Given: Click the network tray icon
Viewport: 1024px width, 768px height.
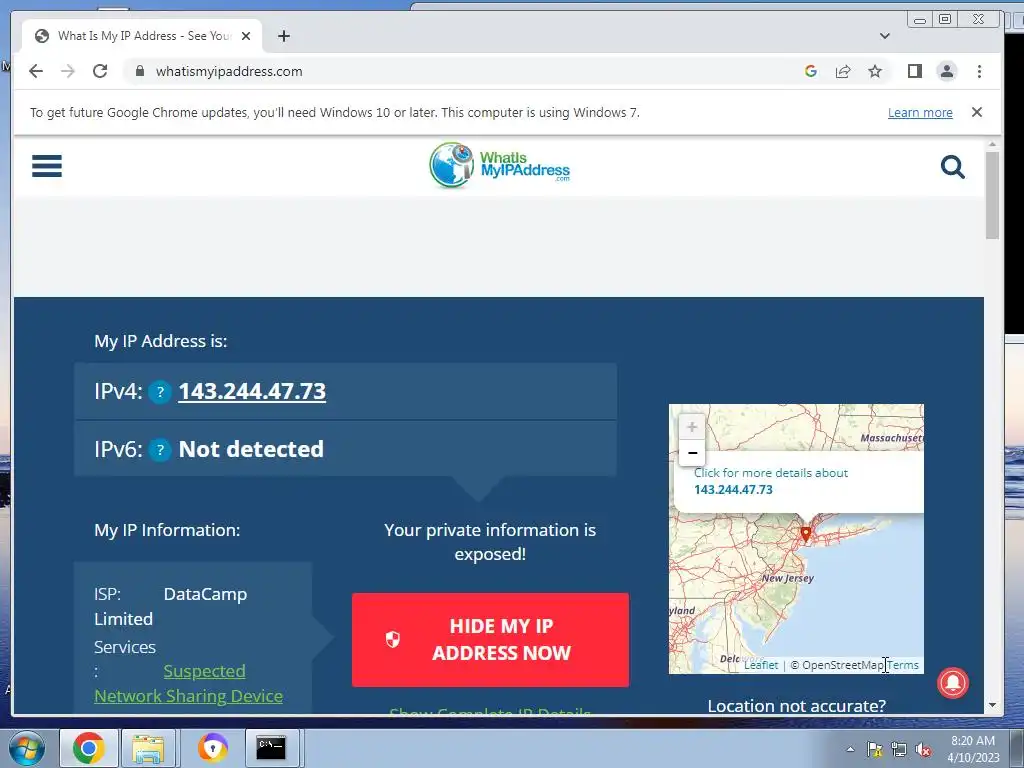Looking at the screenshot, I should pos(899,749).
